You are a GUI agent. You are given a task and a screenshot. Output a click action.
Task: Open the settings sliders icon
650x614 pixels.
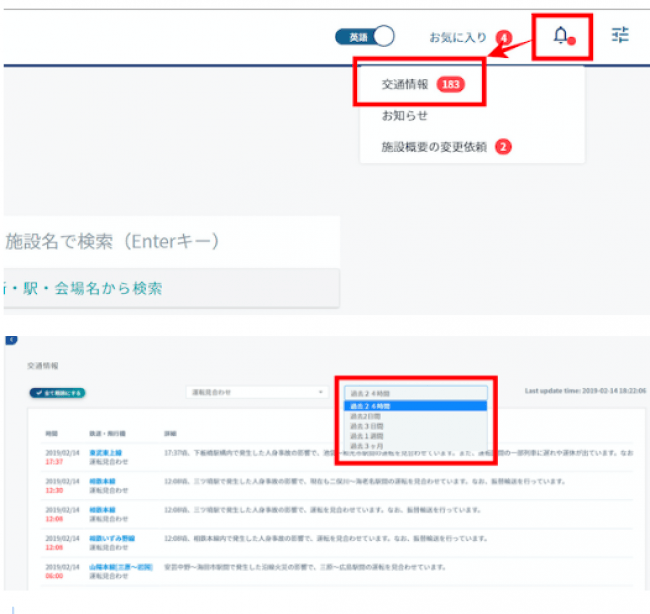click(x=620, y=35)
